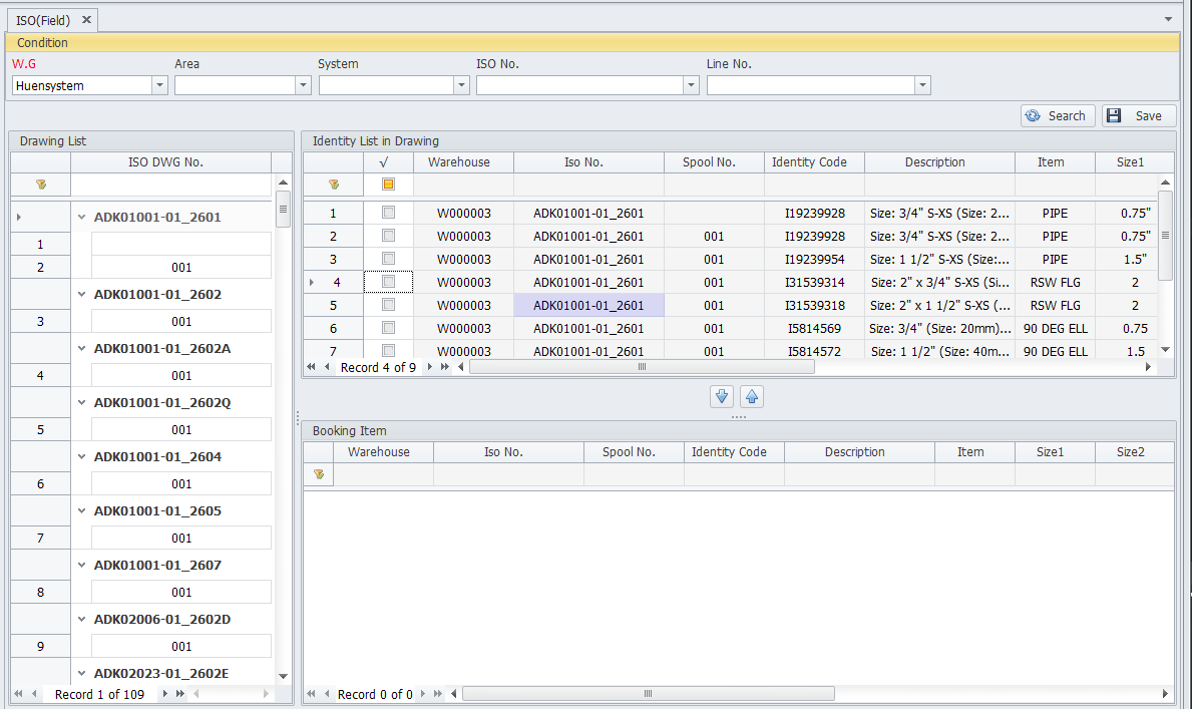Open the W.G Huensystem dropdown

click(160, 86)
